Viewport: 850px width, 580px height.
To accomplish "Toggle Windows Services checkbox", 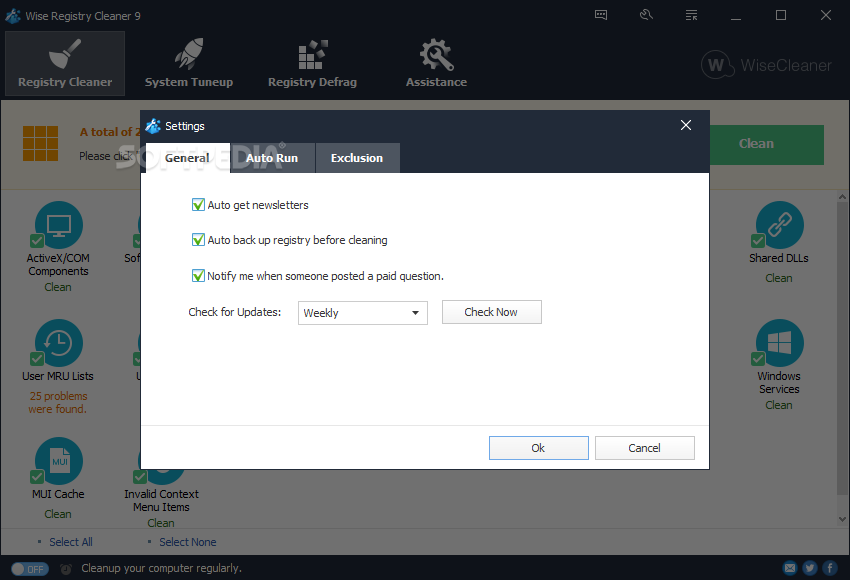I will 758,359.
